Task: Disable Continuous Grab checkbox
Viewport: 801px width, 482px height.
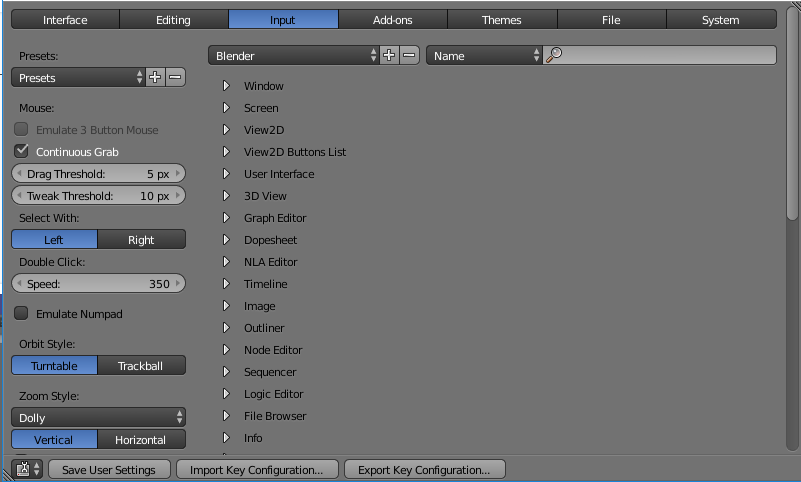Action: [21, 151]
